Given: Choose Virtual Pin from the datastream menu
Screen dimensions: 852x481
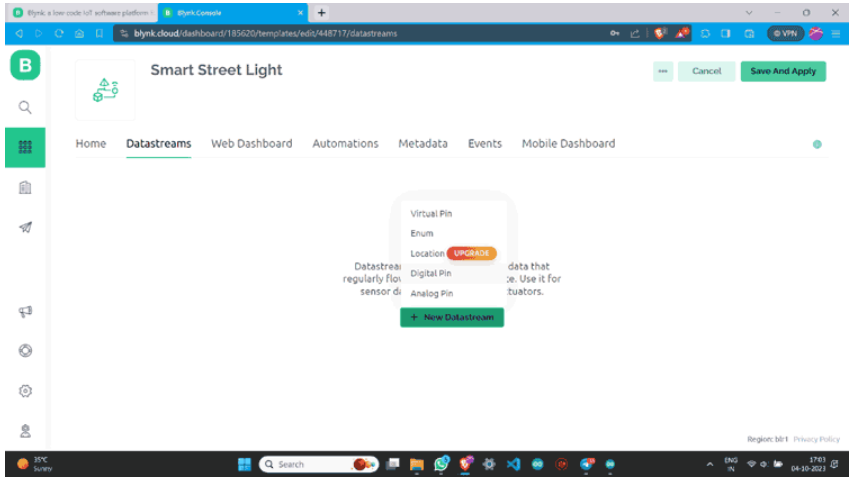Looking at the screenshot, I should 431,214.
